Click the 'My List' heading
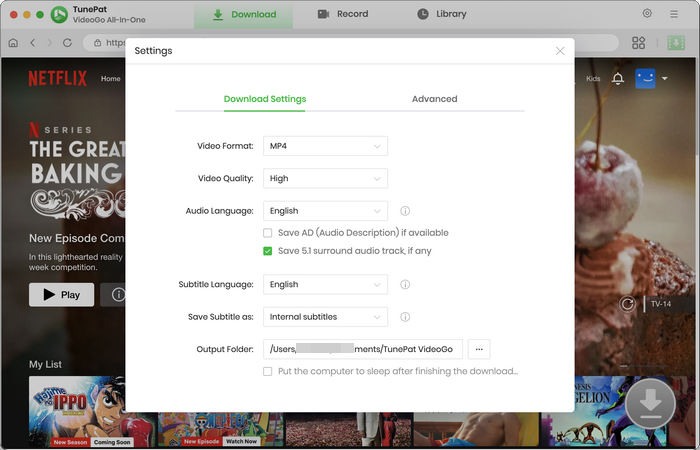Screen dimensions: 700x450 coord(46,365)
